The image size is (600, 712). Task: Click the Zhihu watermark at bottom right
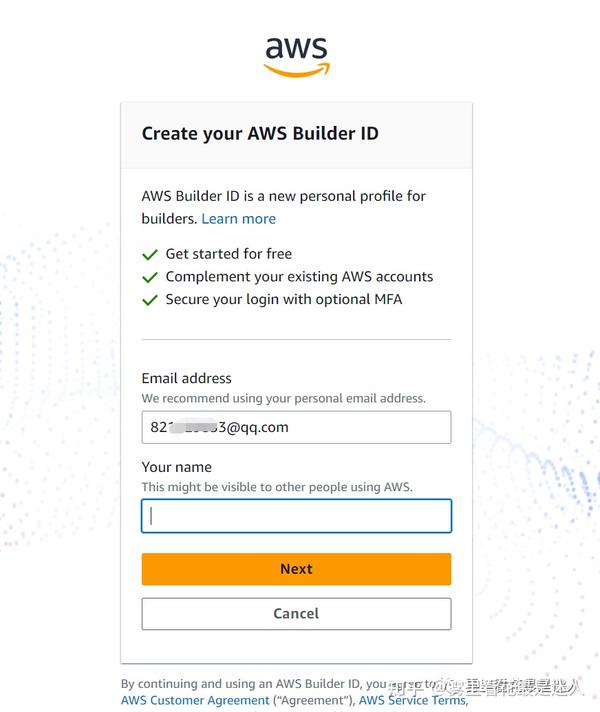[500, 687]
